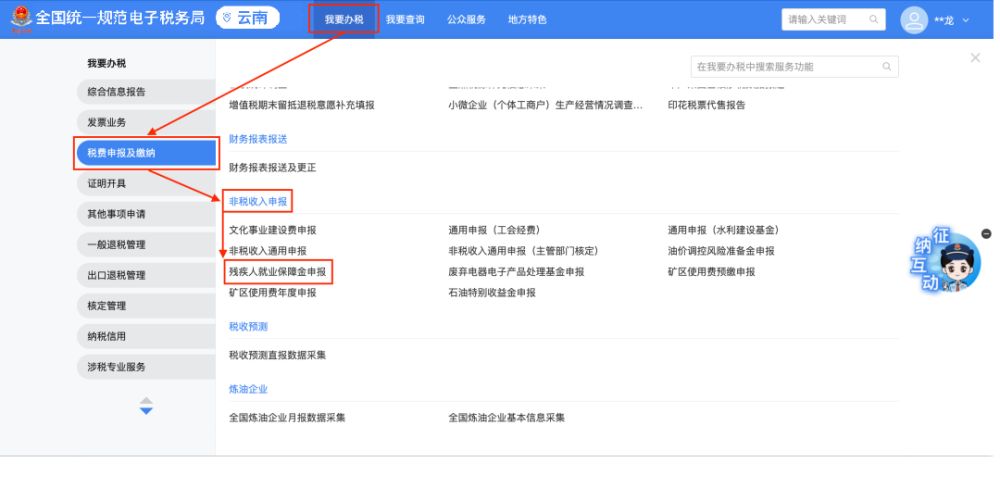Viewport: 1000px width, 500px height.
Task: Switch to the 我要查询 menu
Action: (405, 19)
